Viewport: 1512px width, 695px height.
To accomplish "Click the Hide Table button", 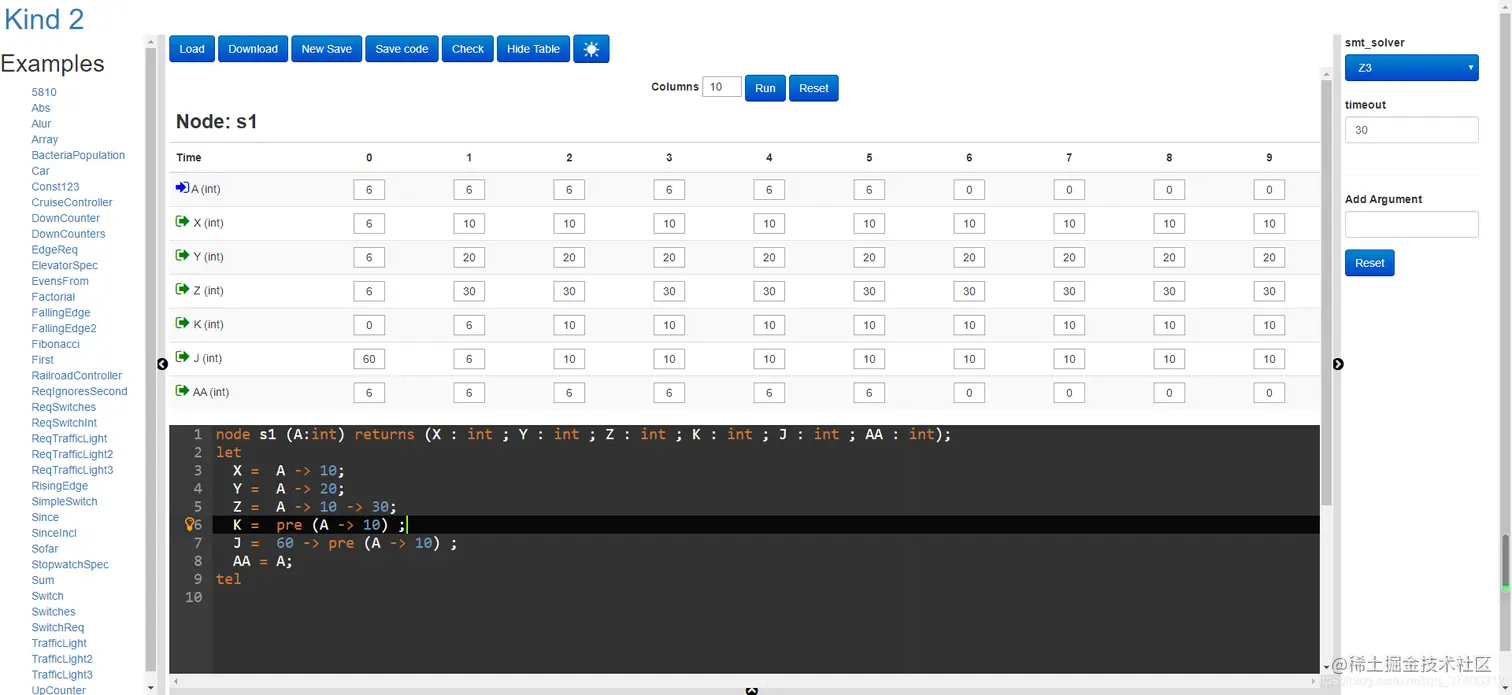I will tap(533, 49).
